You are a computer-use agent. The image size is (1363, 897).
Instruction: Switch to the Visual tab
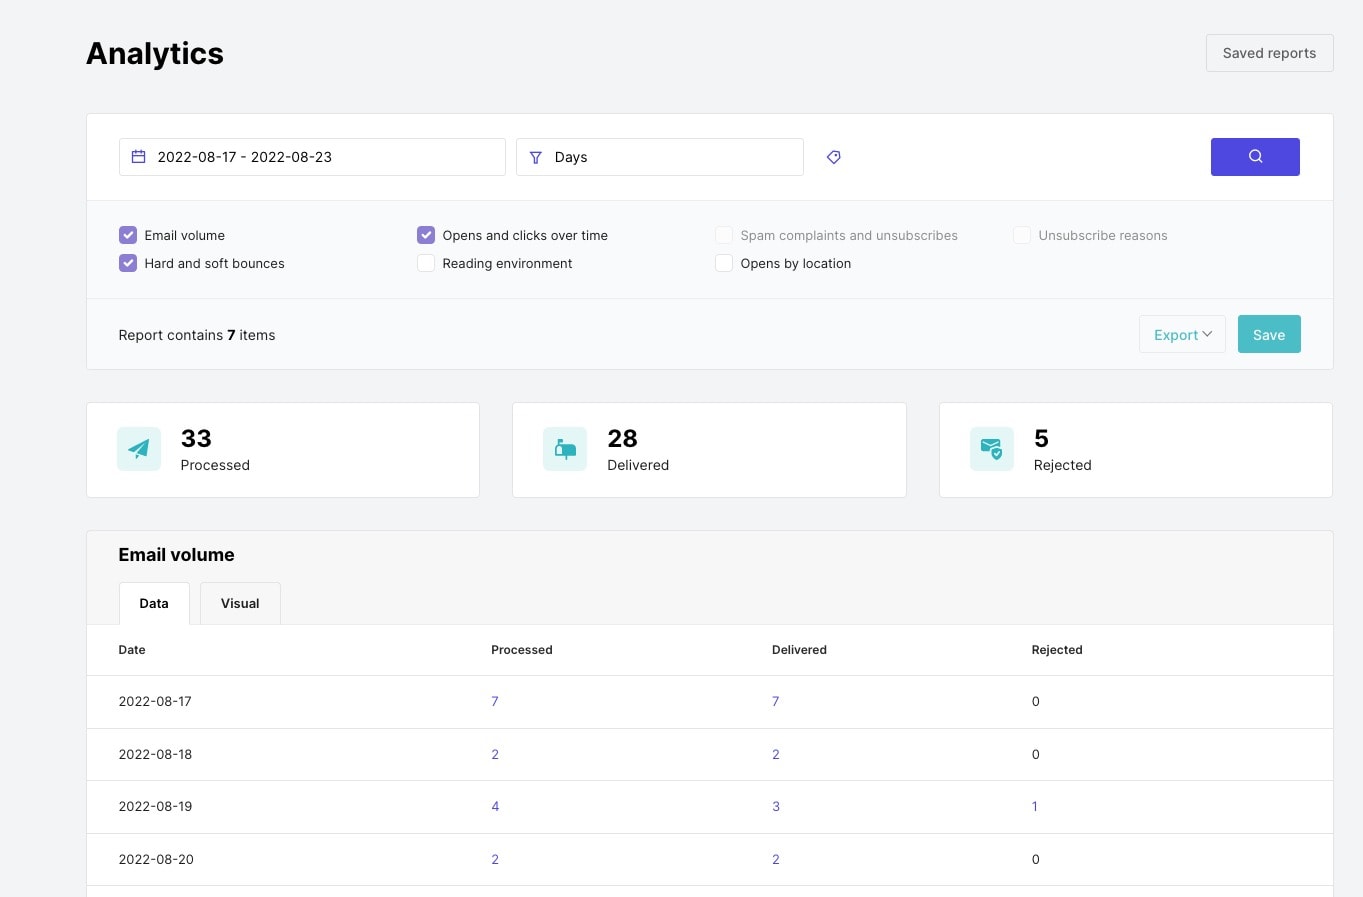pyautogui.click(x=240, y=603)
